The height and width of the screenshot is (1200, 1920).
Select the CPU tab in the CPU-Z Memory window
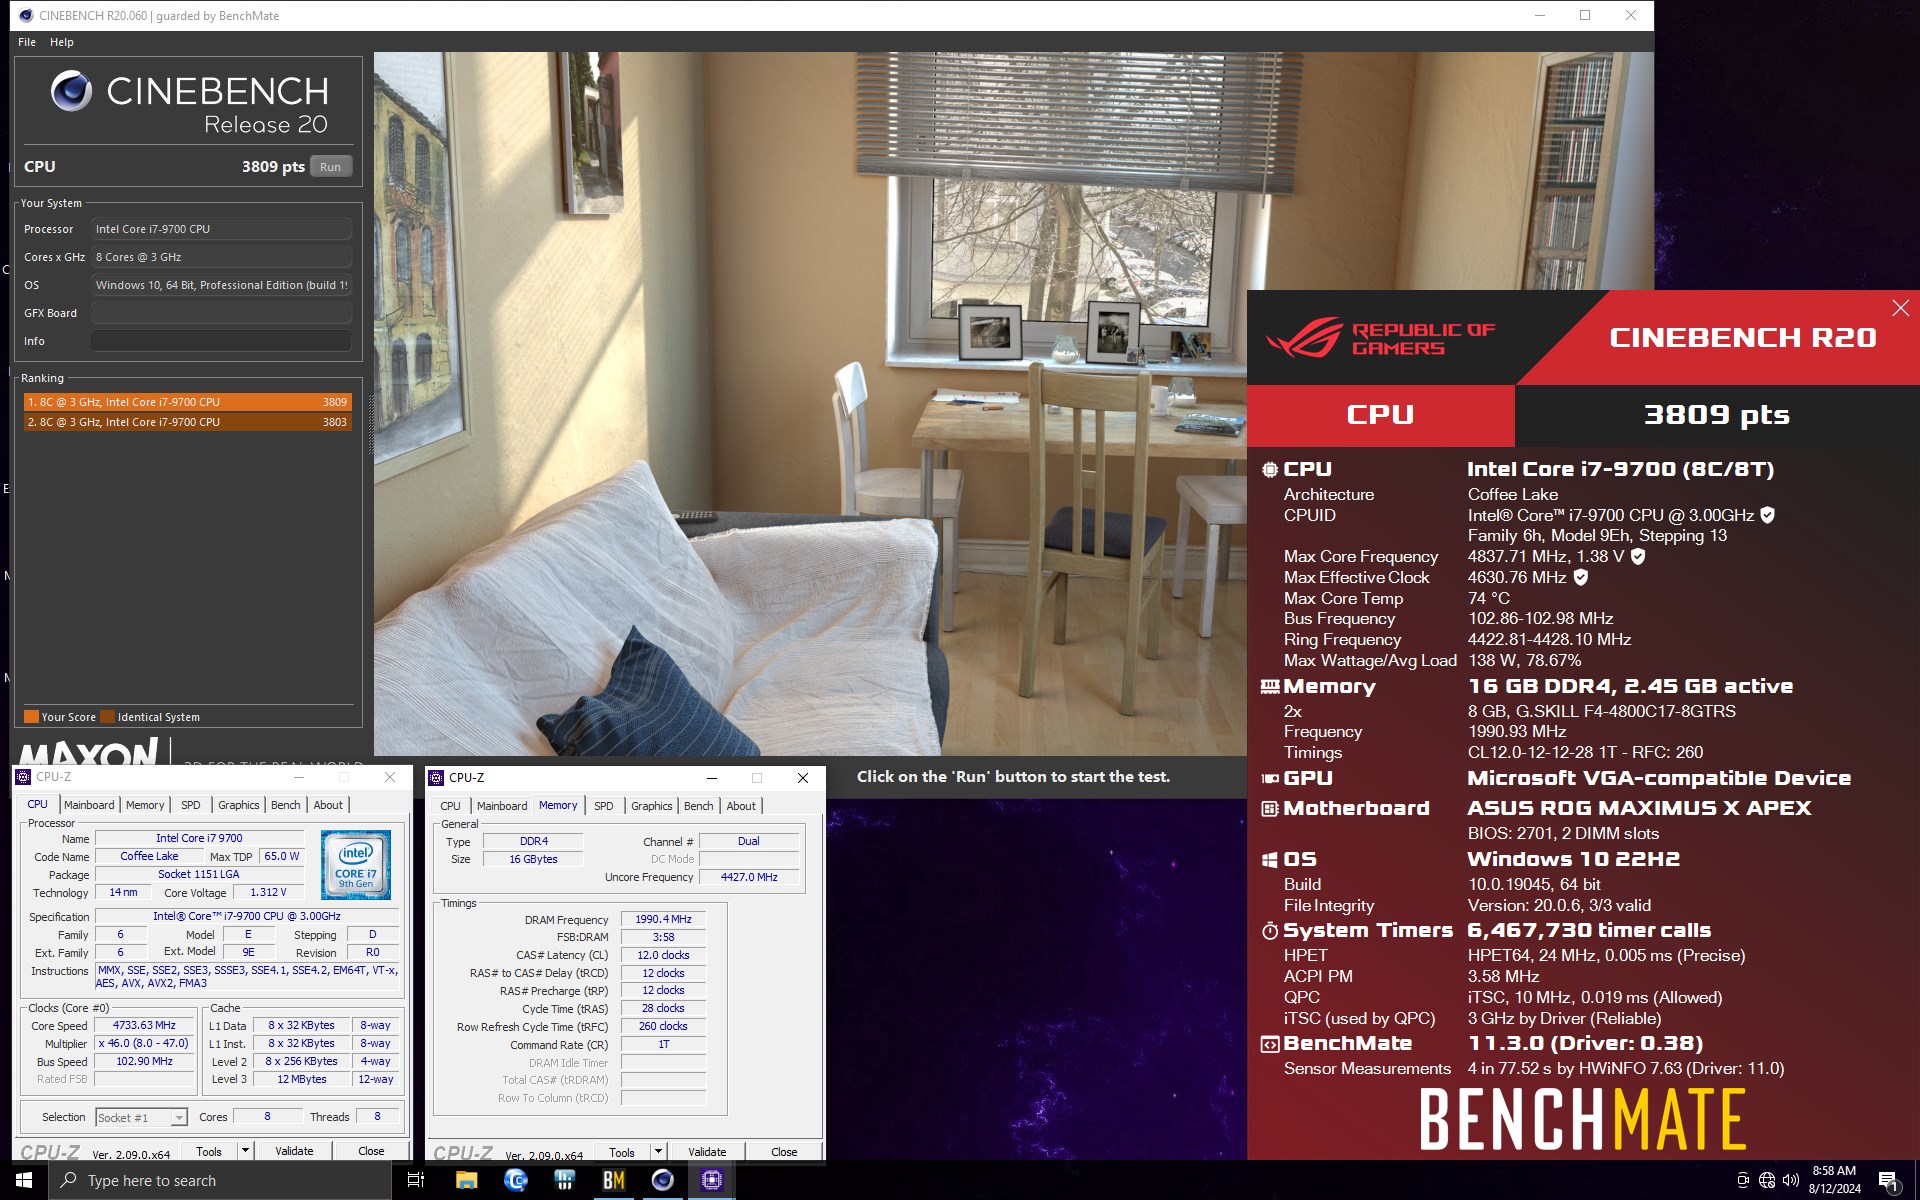point(451,806)
